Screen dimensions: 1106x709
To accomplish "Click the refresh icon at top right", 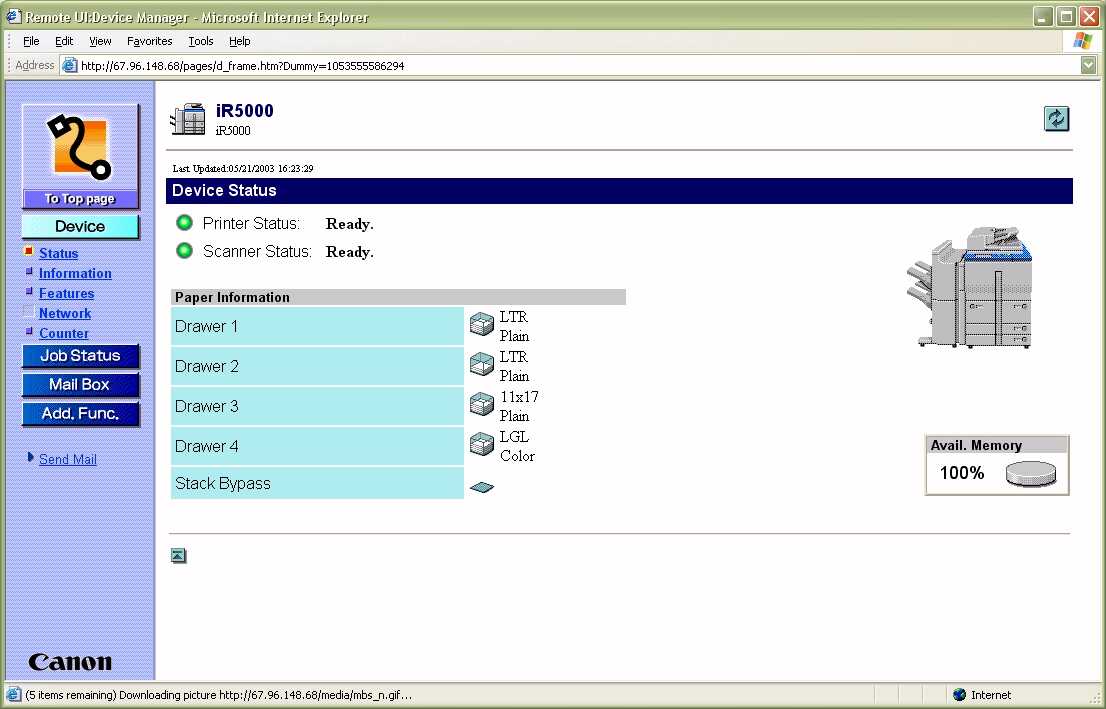I will coord(1056,118).
